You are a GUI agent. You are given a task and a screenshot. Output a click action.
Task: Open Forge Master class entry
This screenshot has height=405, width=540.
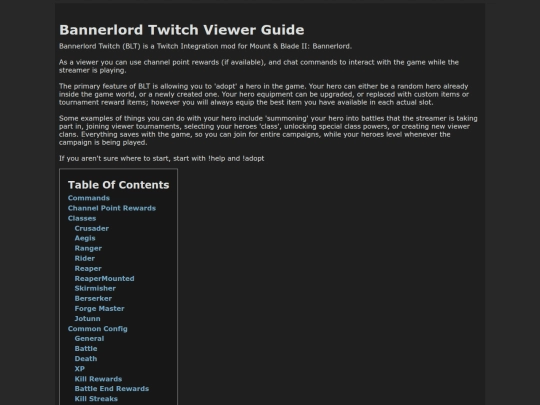click(x=100, y=309)
